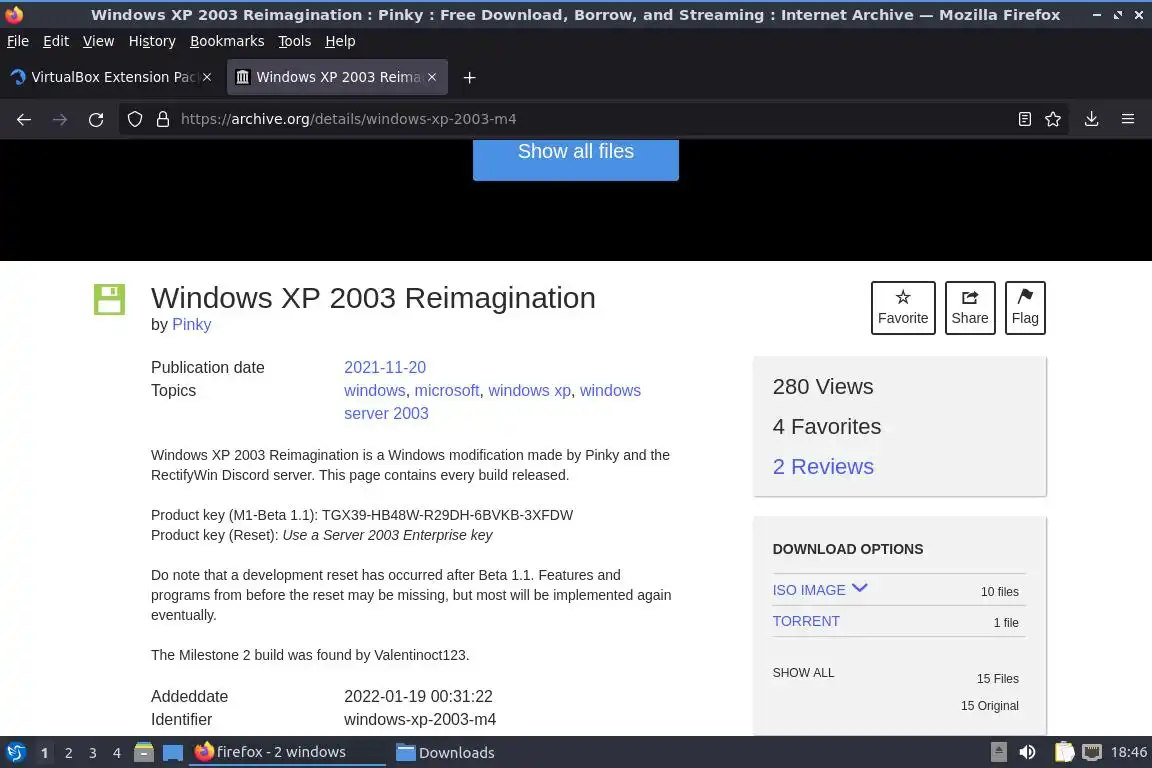Open the Firefox hamburger menu
This screenshot has height=768, width=1152.
tap(1128, 119)
